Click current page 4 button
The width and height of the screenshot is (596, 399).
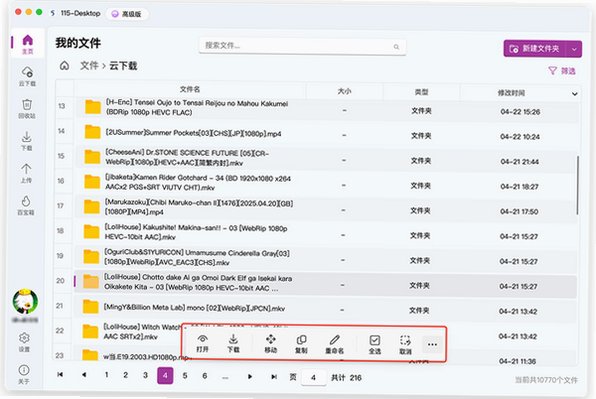(165, 375)
